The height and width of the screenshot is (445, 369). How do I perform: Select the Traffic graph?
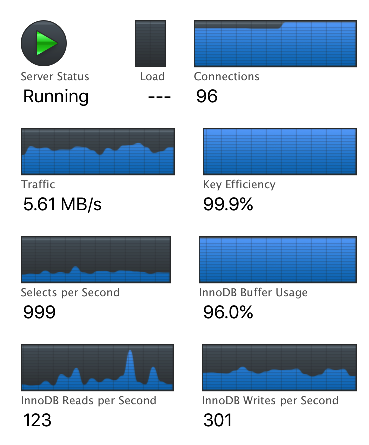pos(98,151)
